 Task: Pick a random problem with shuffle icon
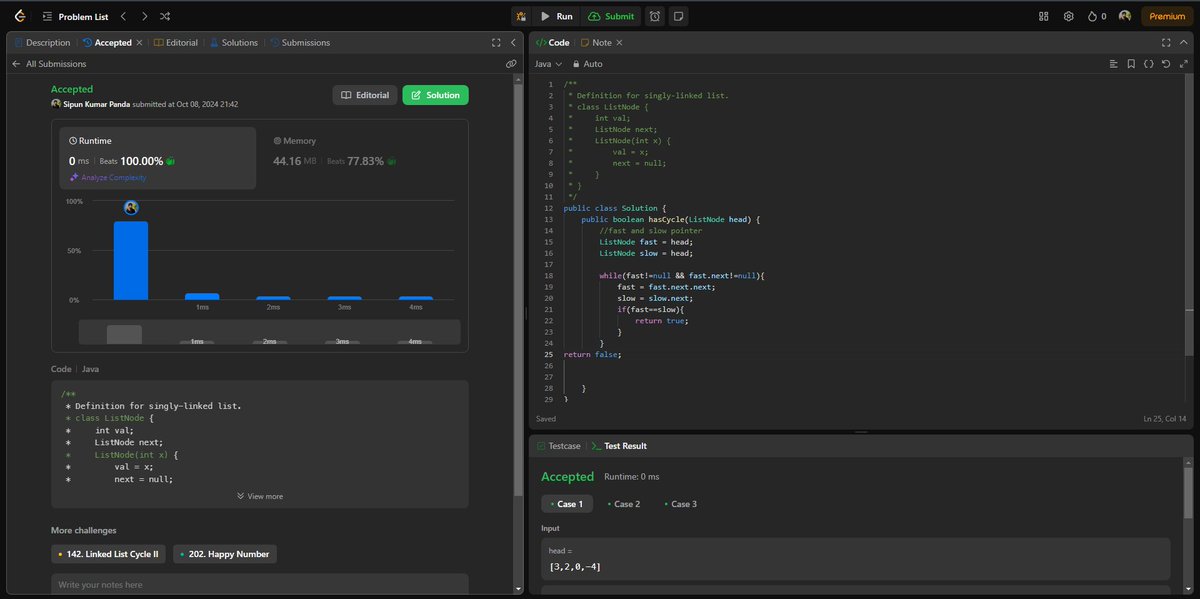point(166,16)
